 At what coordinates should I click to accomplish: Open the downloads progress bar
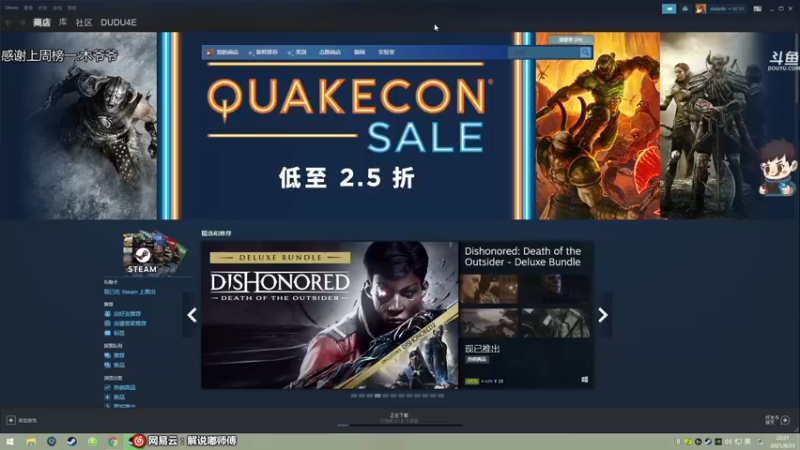click(x=399, y=424)
